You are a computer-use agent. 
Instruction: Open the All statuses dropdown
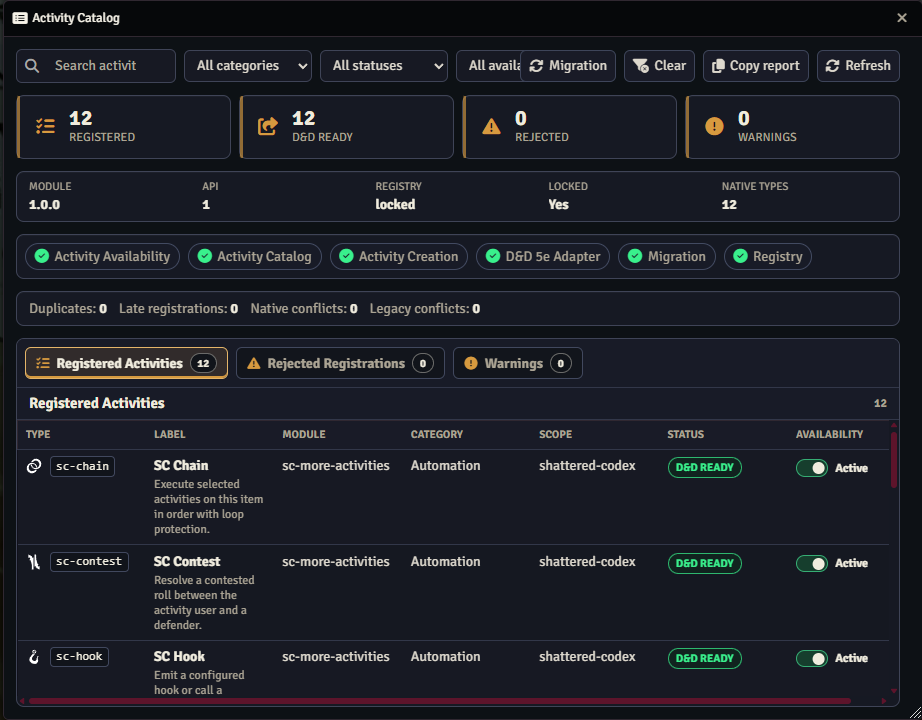(383, 66)
